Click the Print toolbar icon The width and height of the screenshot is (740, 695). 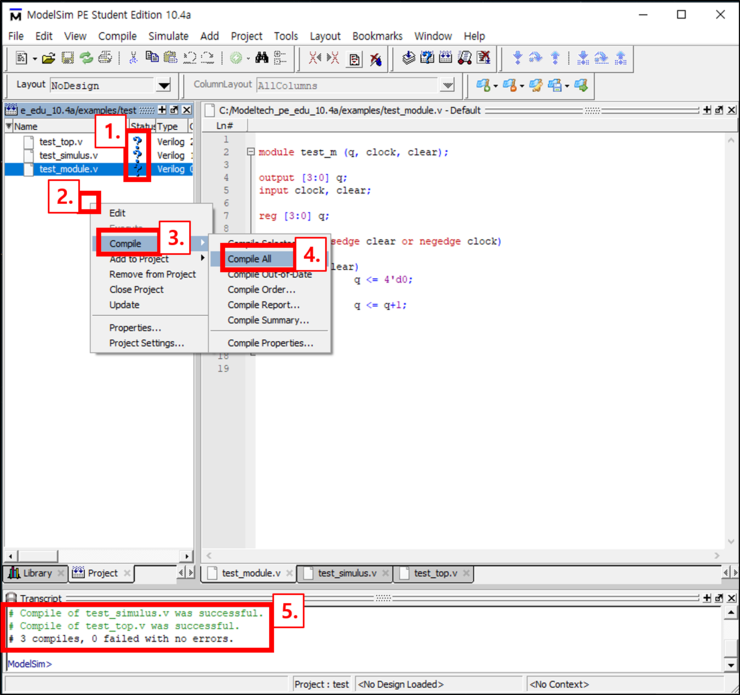105,58
